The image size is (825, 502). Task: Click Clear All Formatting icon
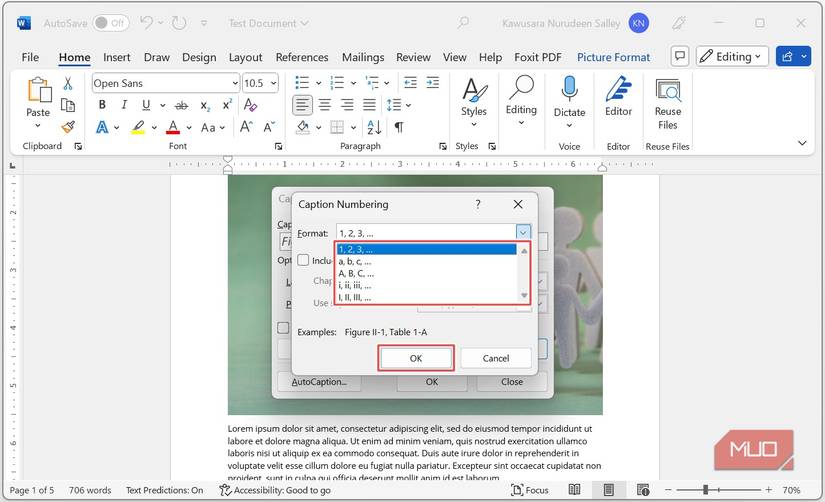coord(250,105)
